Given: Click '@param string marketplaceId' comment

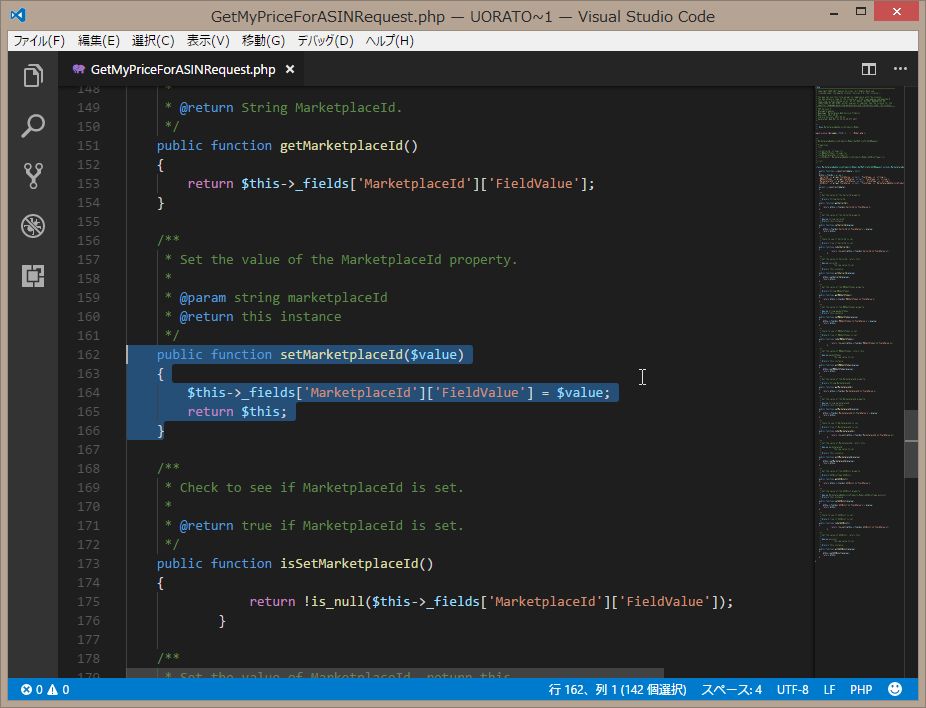Looking at the screenshot, I should point(283,297).
